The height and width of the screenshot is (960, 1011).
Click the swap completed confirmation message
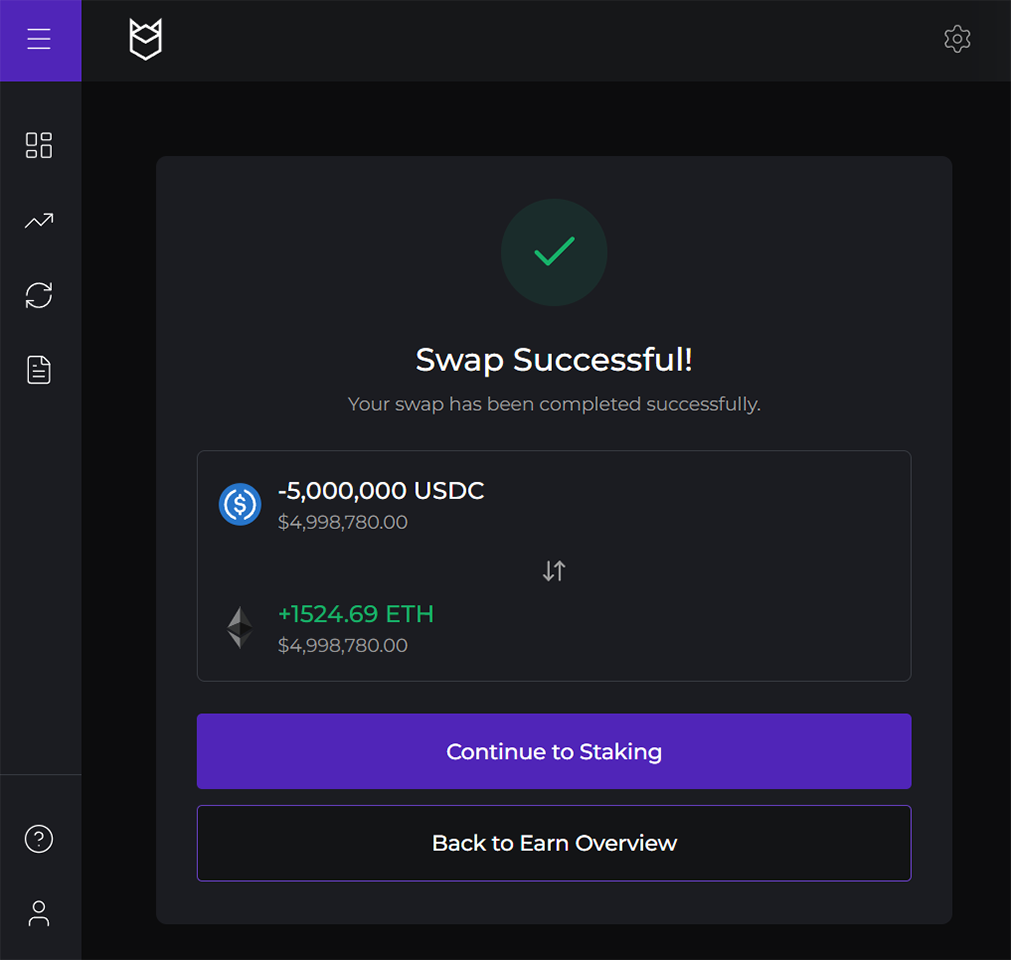click(554, 405)
